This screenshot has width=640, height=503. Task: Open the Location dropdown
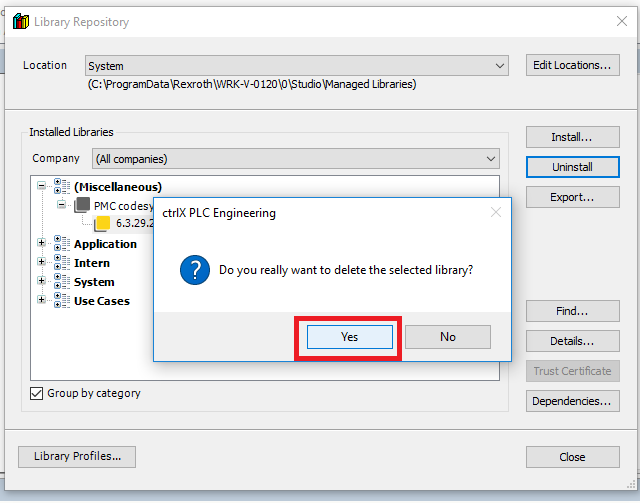(500, 66)
